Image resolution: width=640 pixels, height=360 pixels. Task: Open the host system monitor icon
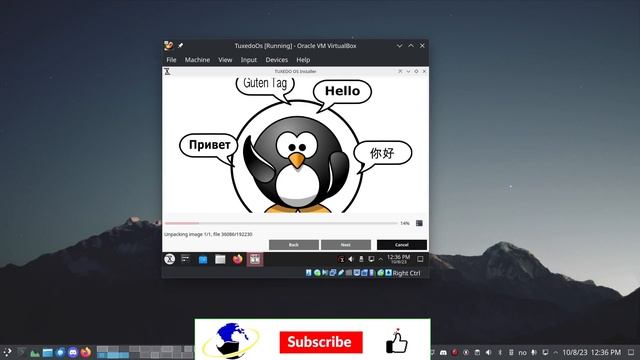(35, 353)
